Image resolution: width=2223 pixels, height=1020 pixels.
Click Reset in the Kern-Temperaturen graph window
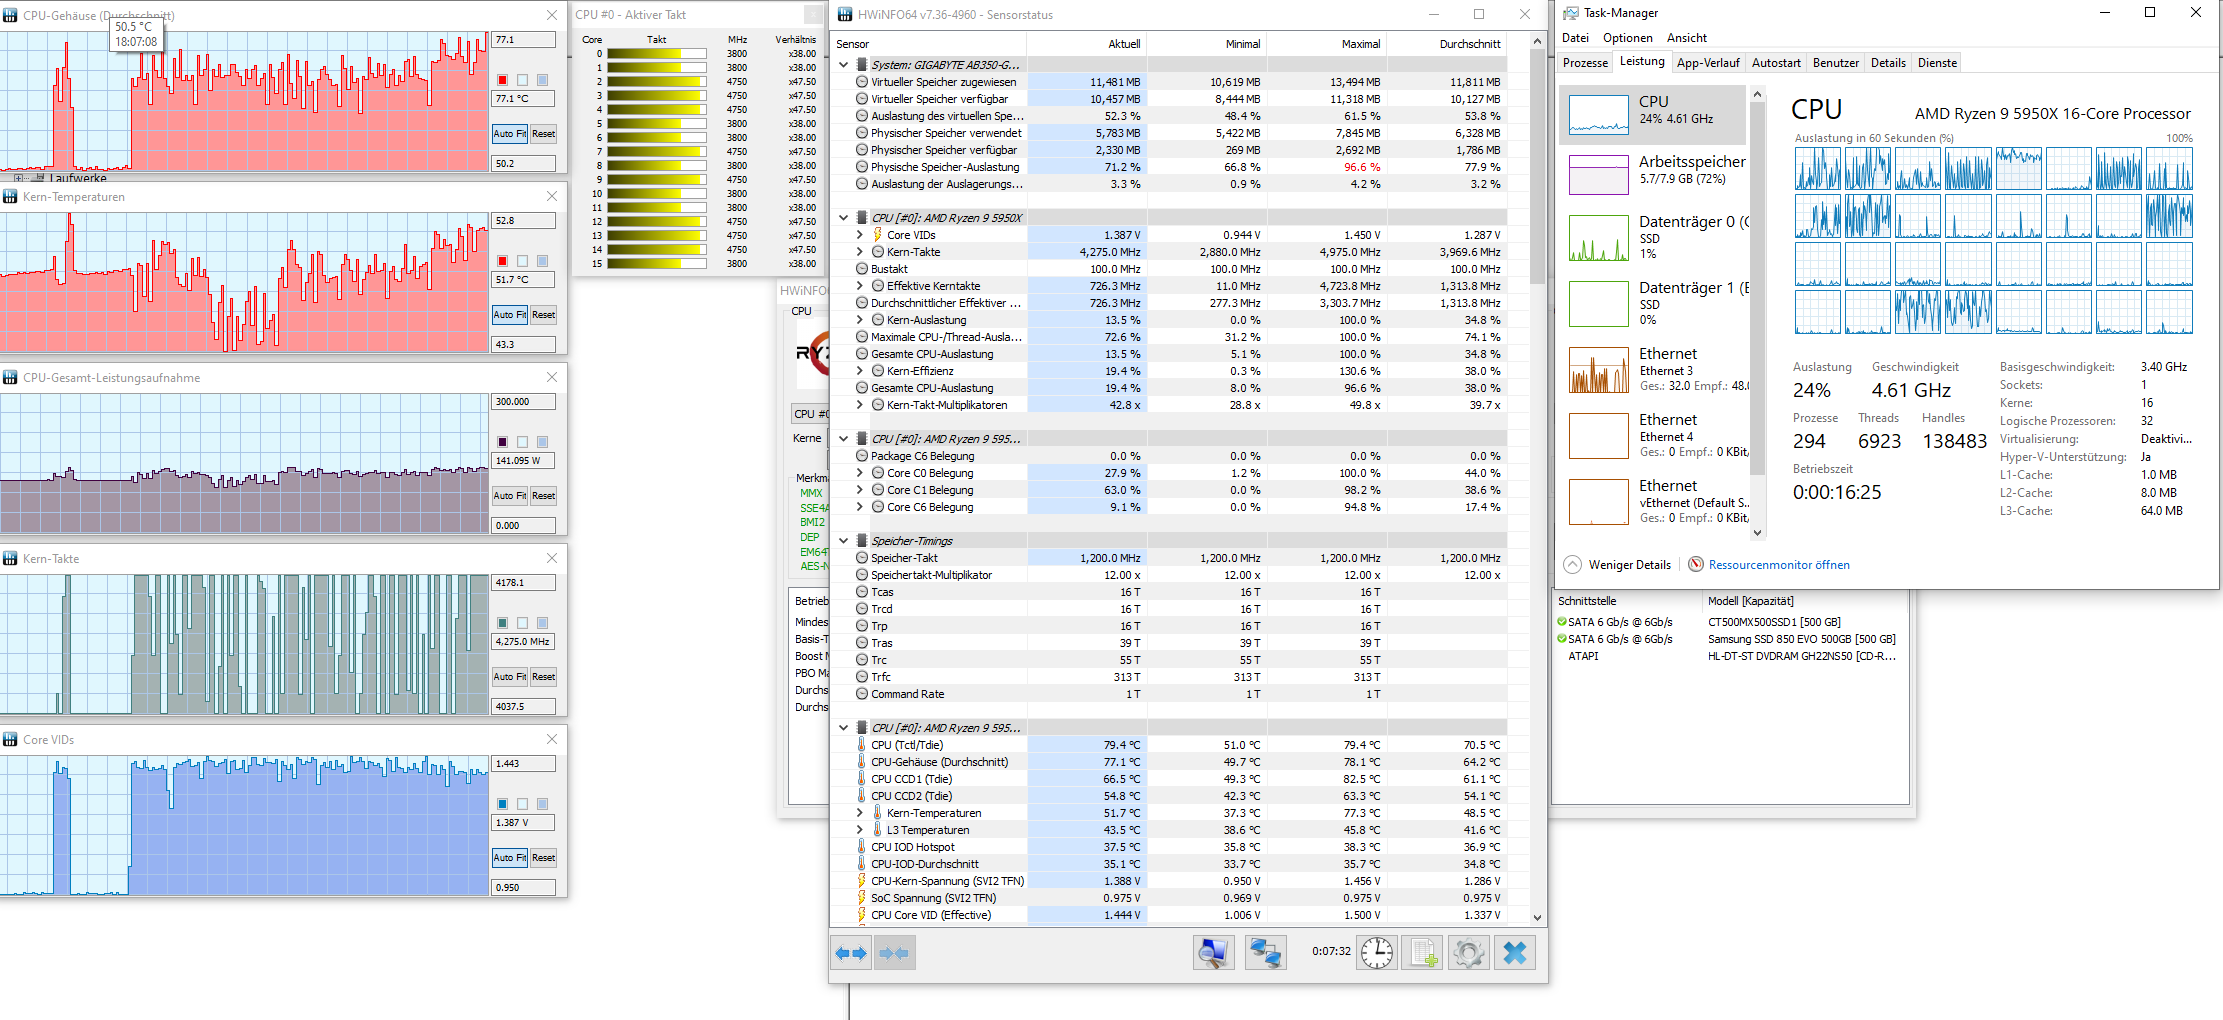tap(543, 315)
